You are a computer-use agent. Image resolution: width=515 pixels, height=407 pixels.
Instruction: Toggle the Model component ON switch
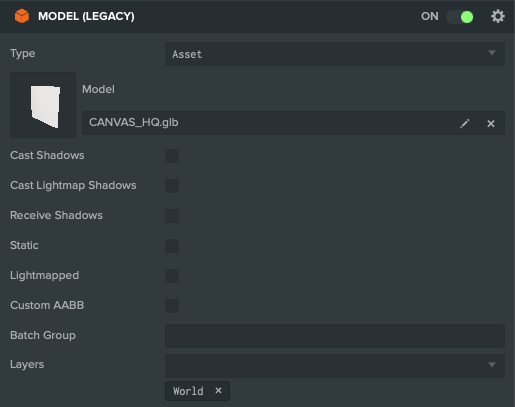(460, 17)
